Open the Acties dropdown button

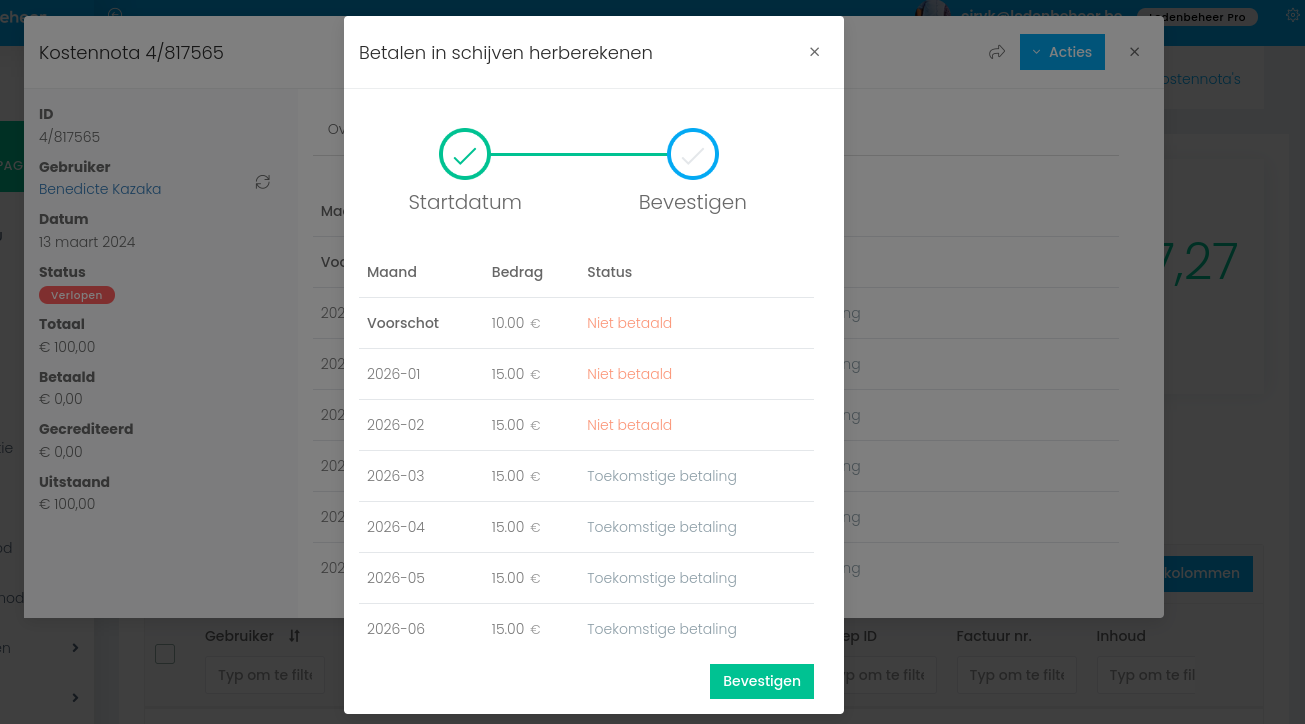(1062, 52)
